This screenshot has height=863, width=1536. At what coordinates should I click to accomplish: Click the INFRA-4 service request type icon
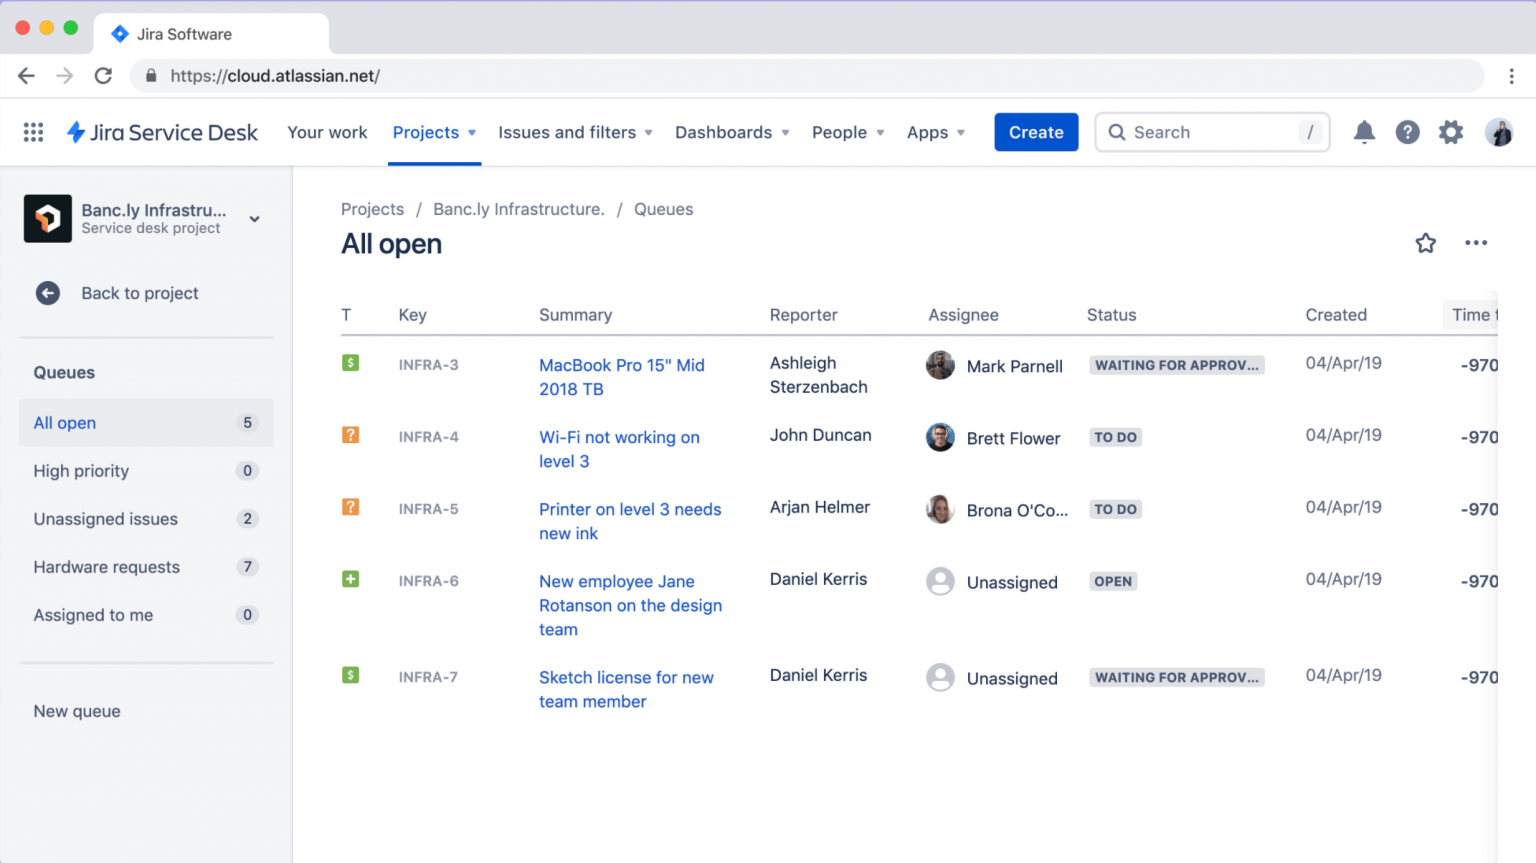pyautogui.click(x=350, y=435)
